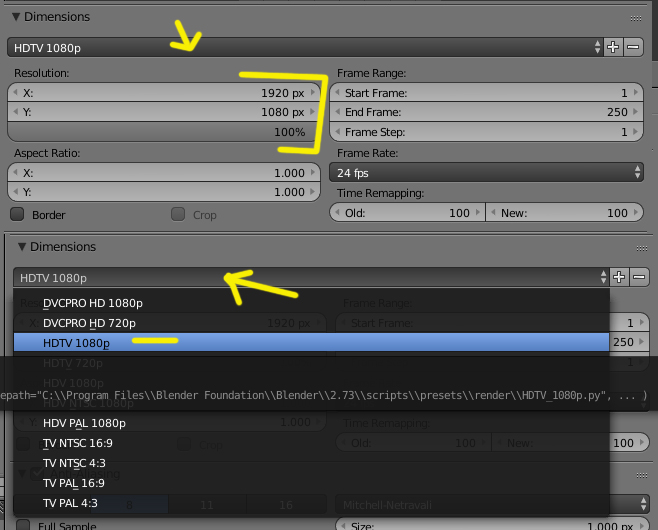Image resolution: width=658 pixels, height=530 pixels.
Task: Collapse the lower Dimensions panel
Action: click(22, 247)
